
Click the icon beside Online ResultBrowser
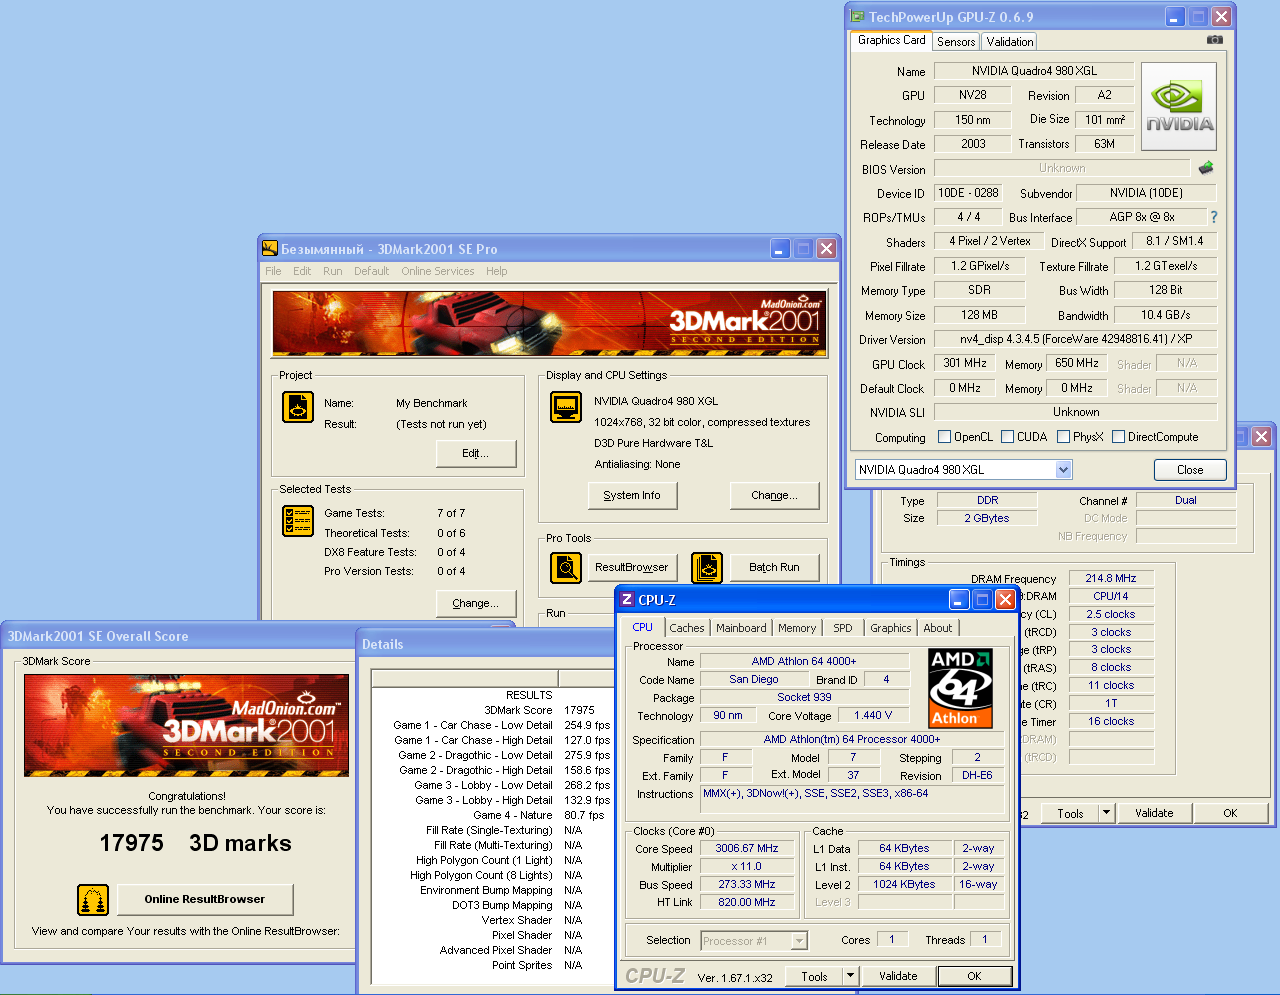(x=93, y=899)
